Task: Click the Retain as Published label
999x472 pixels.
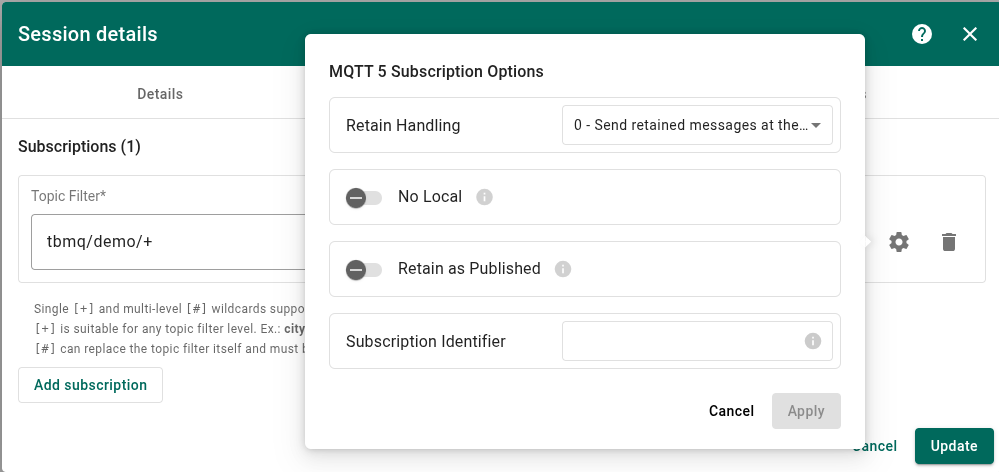Action: [469, 269]
